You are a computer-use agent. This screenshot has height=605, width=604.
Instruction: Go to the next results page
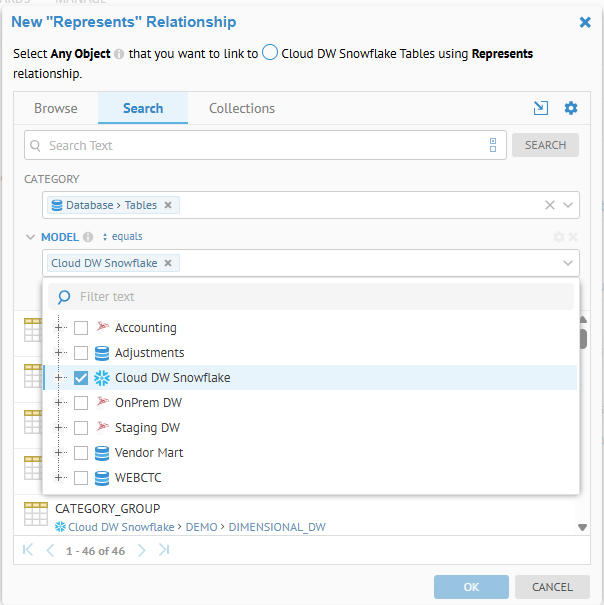(142, 550)
